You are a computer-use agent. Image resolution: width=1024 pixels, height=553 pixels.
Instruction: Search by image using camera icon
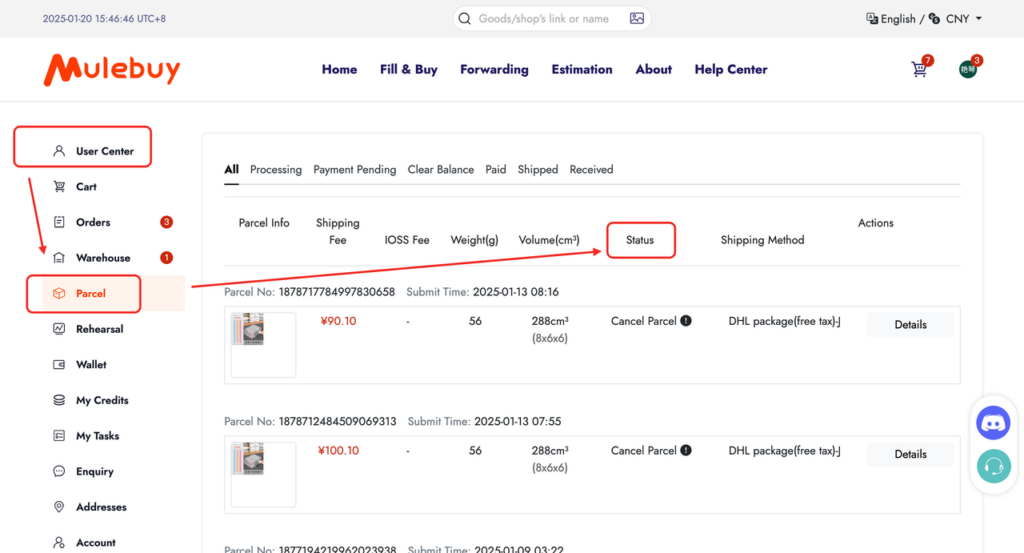point(637,18)
